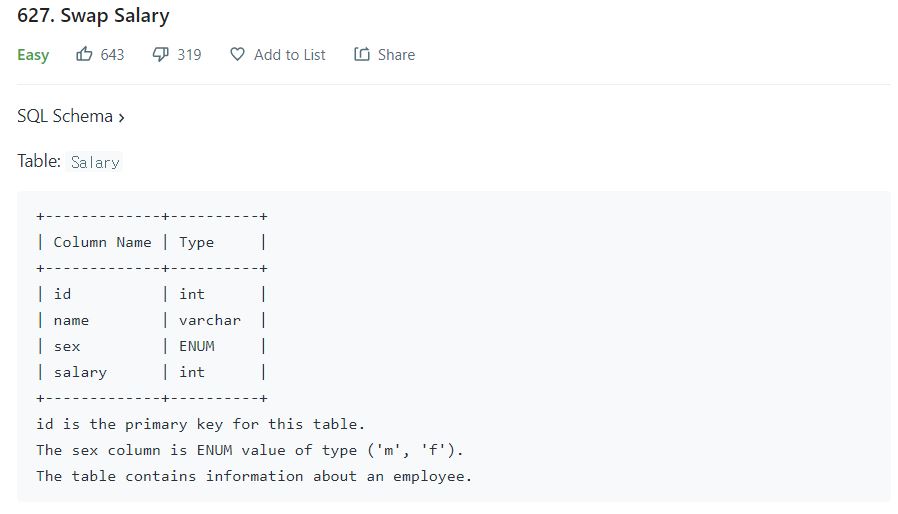Click the Column Name header text
Image resolution: width=898 pixels, height=514 pixels.
click(x=103, y=242)
